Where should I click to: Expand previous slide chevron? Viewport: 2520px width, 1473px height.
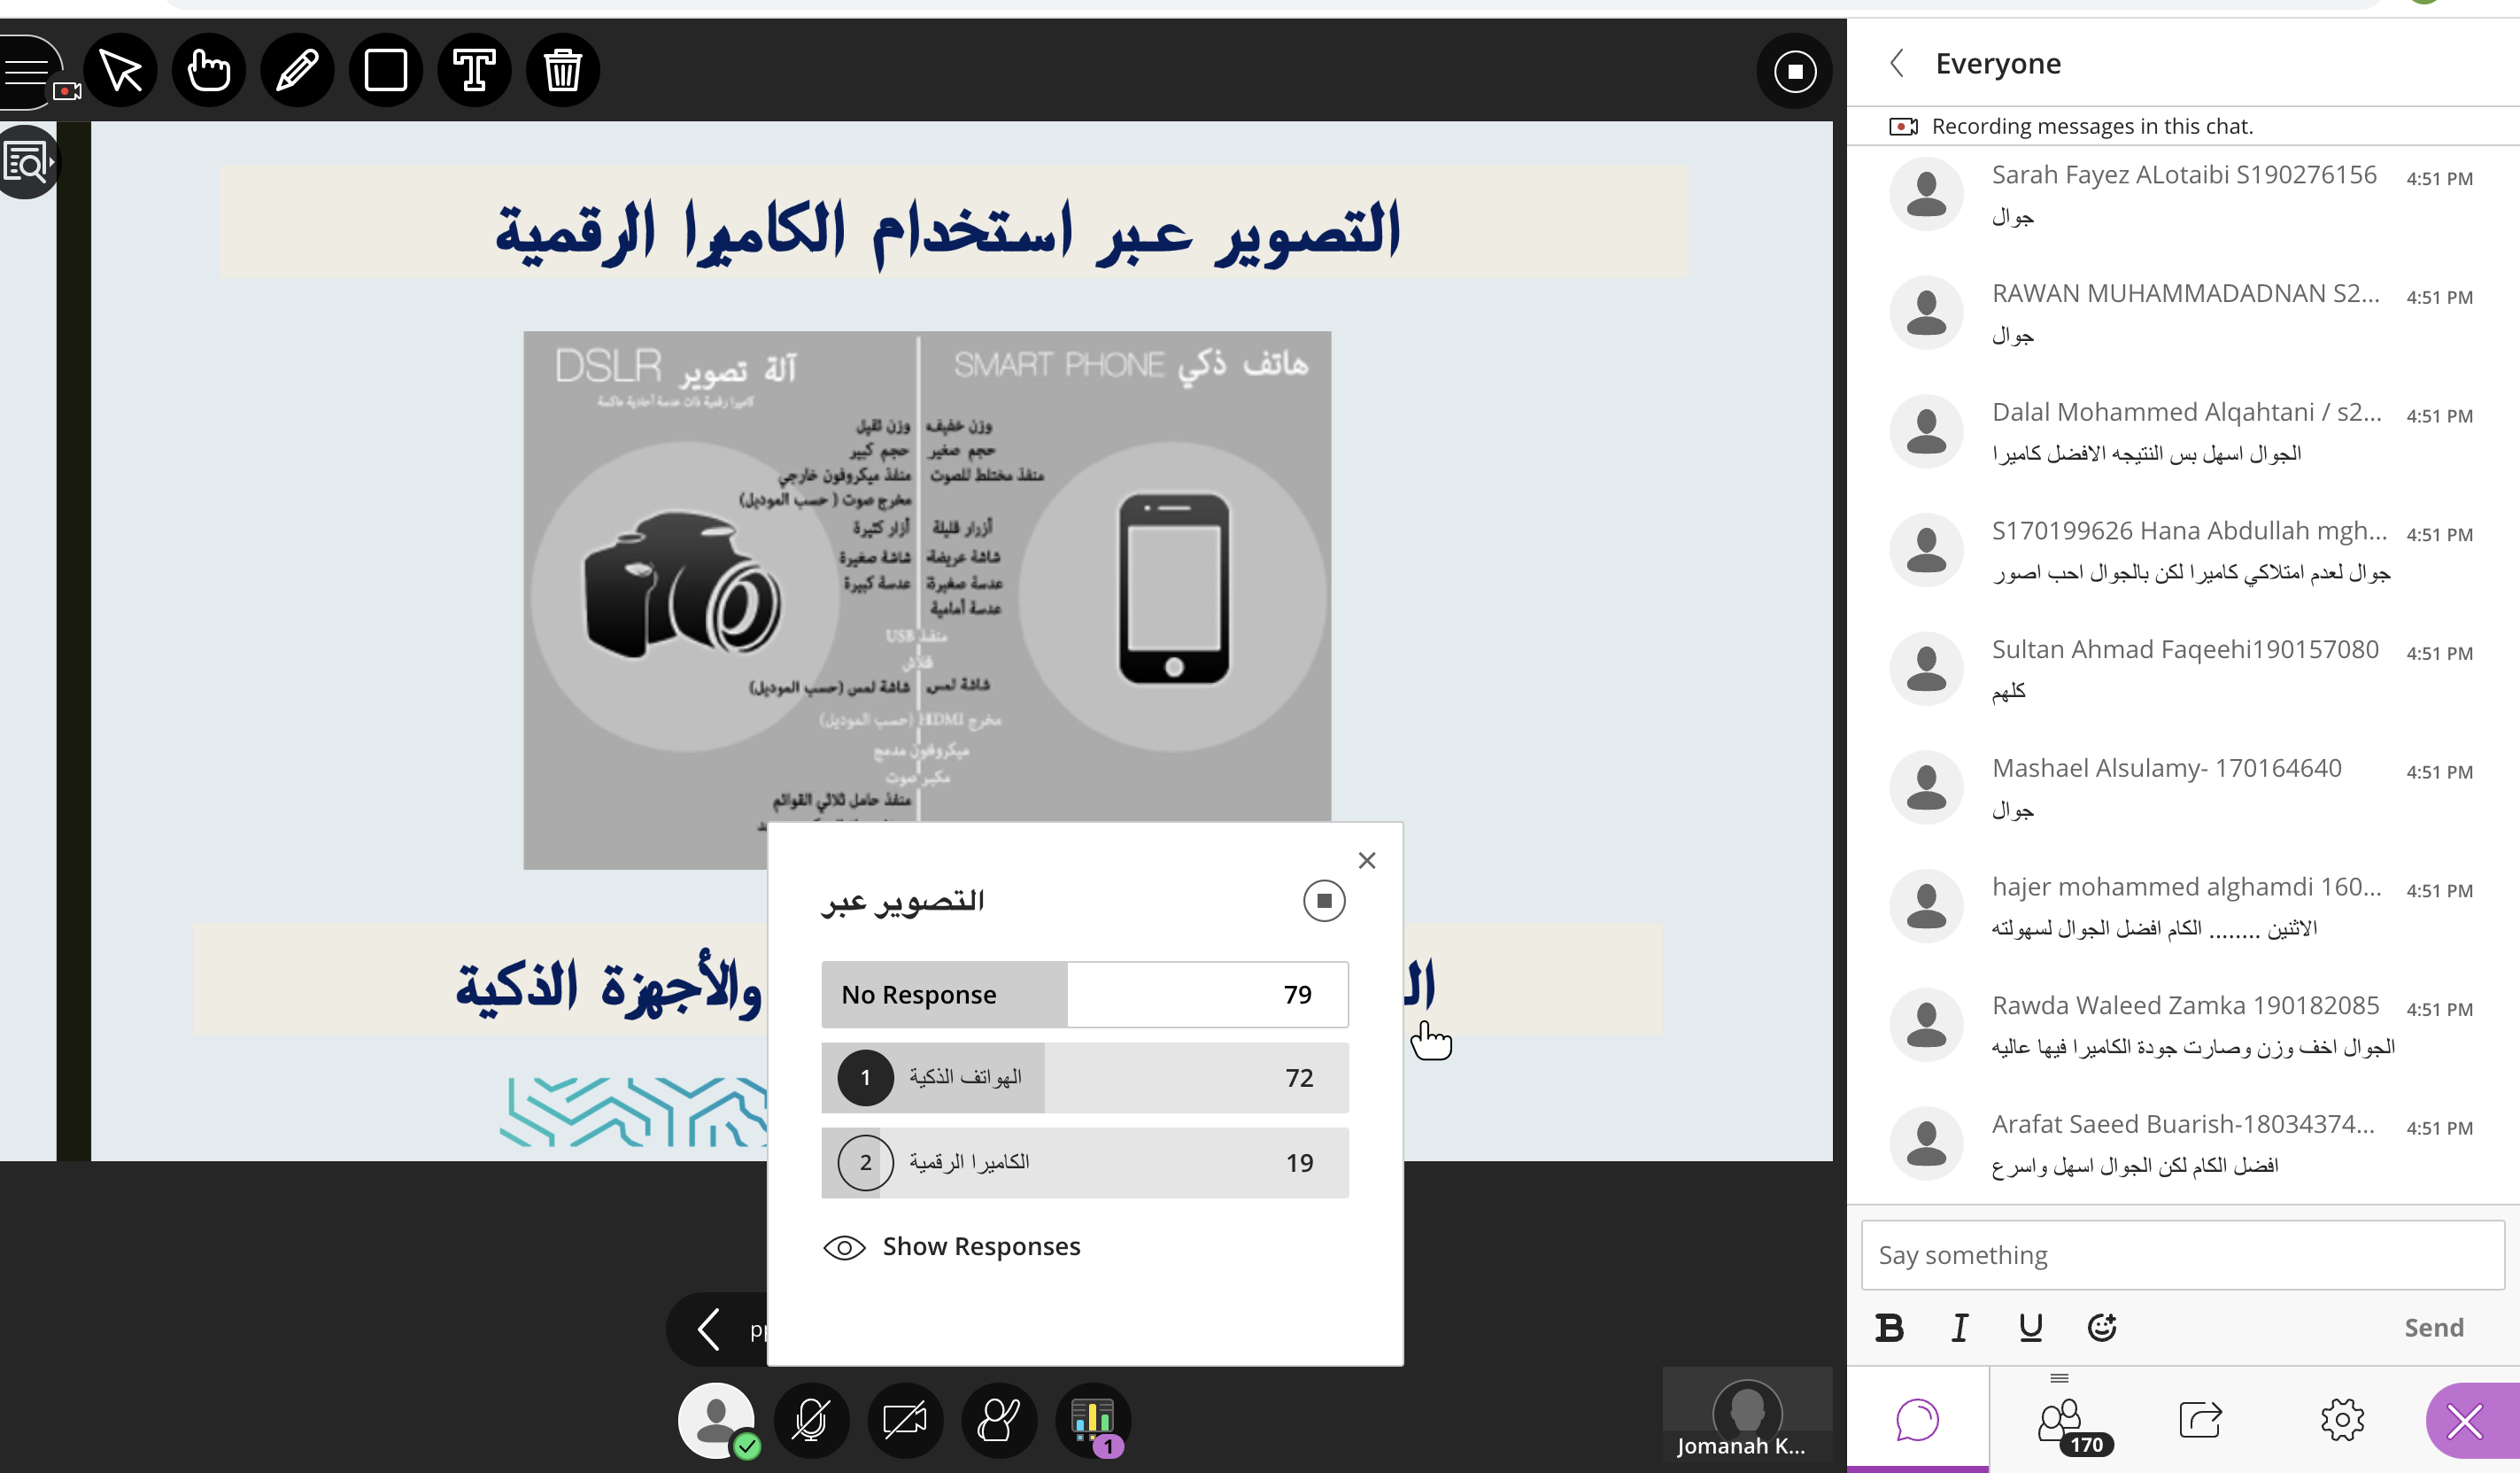(x=709, y=1330)
